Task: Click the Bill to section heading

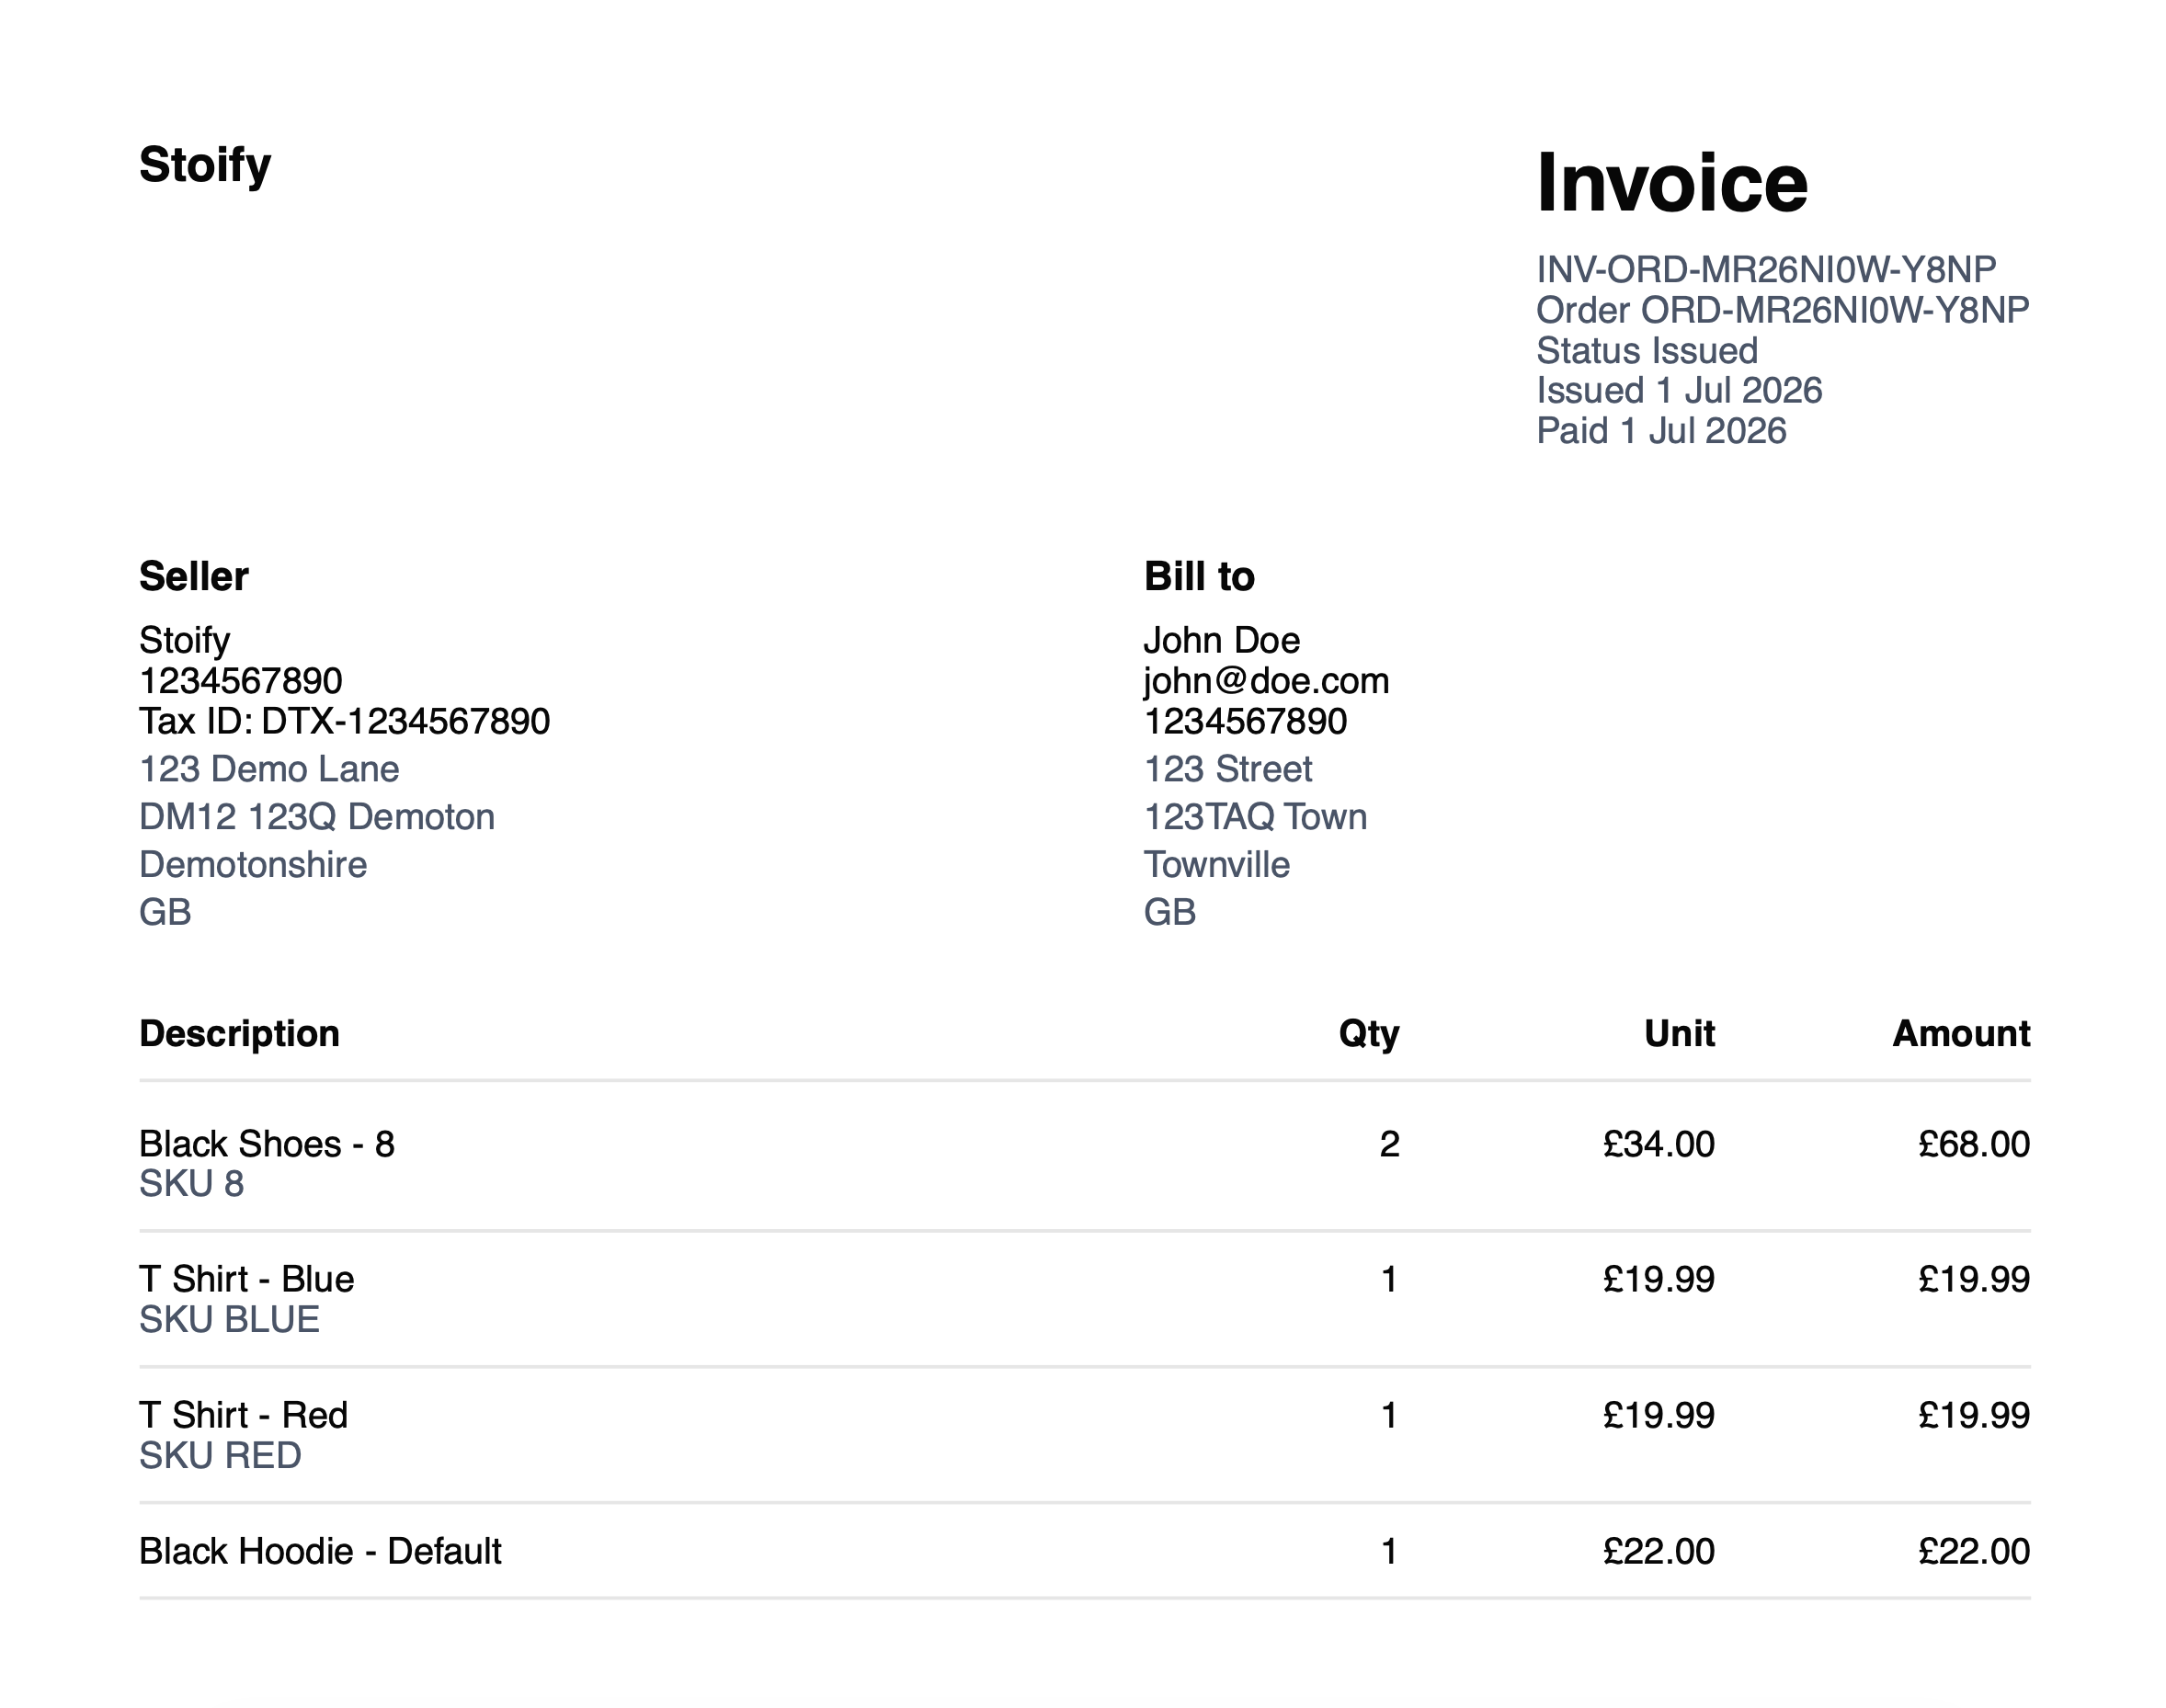Action: coord(1199,577)
